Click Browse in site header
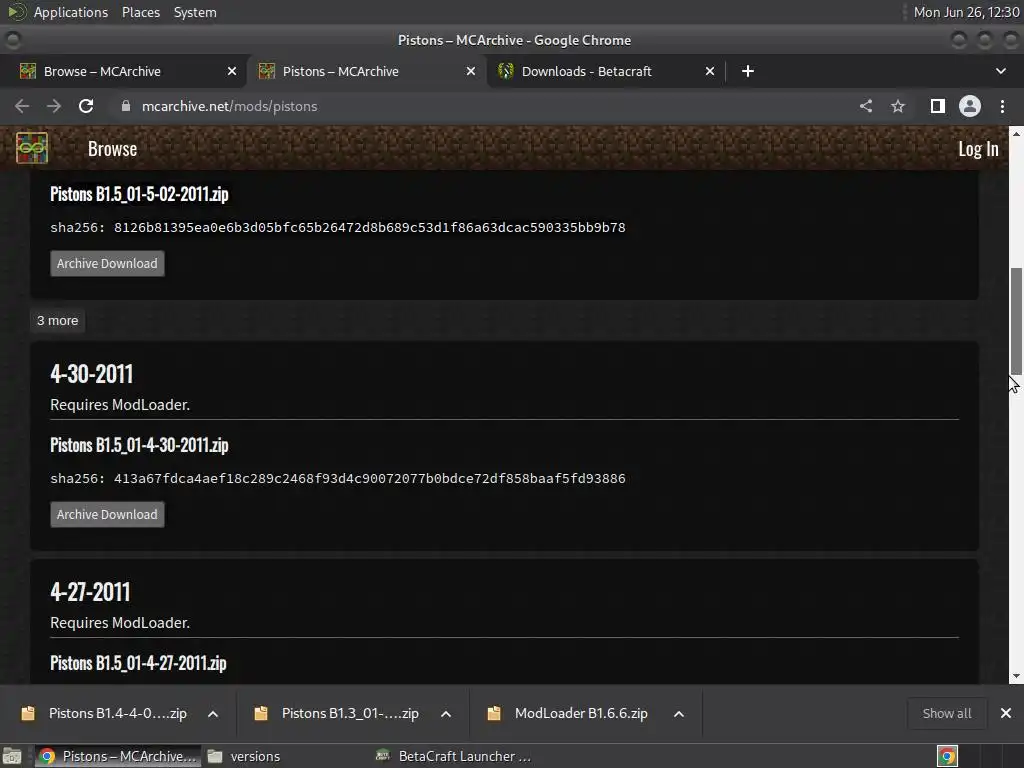This screenshot has width=1024, height=768. point(112,149)
